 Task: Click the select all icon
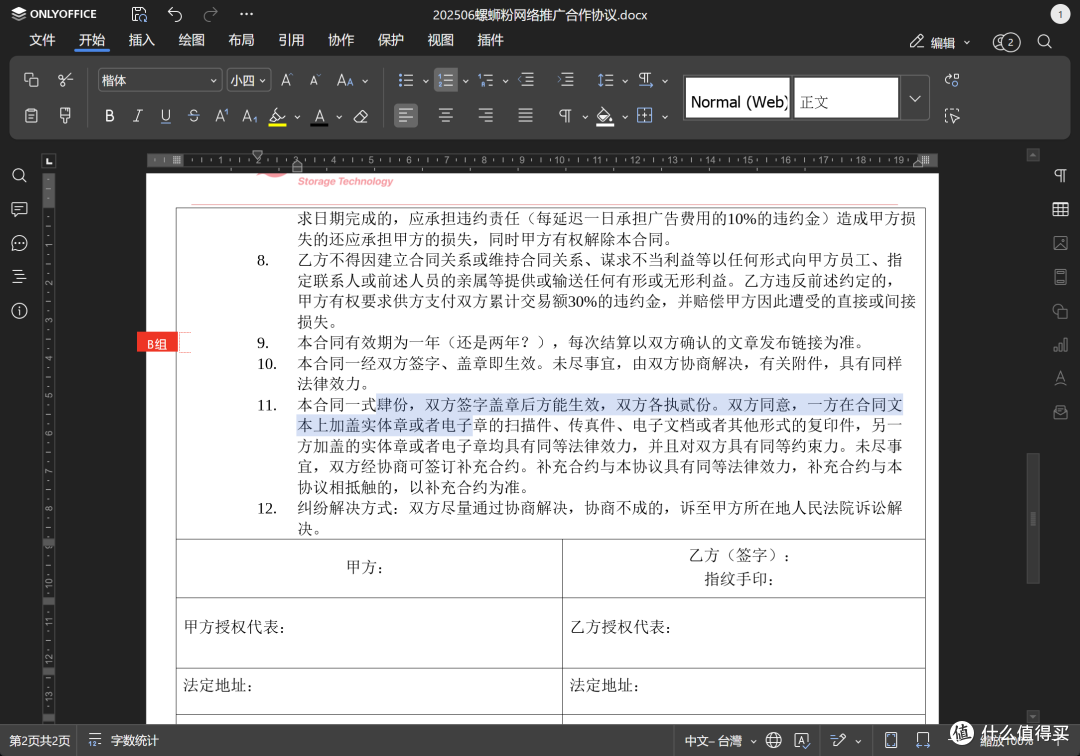click(952, 116)
